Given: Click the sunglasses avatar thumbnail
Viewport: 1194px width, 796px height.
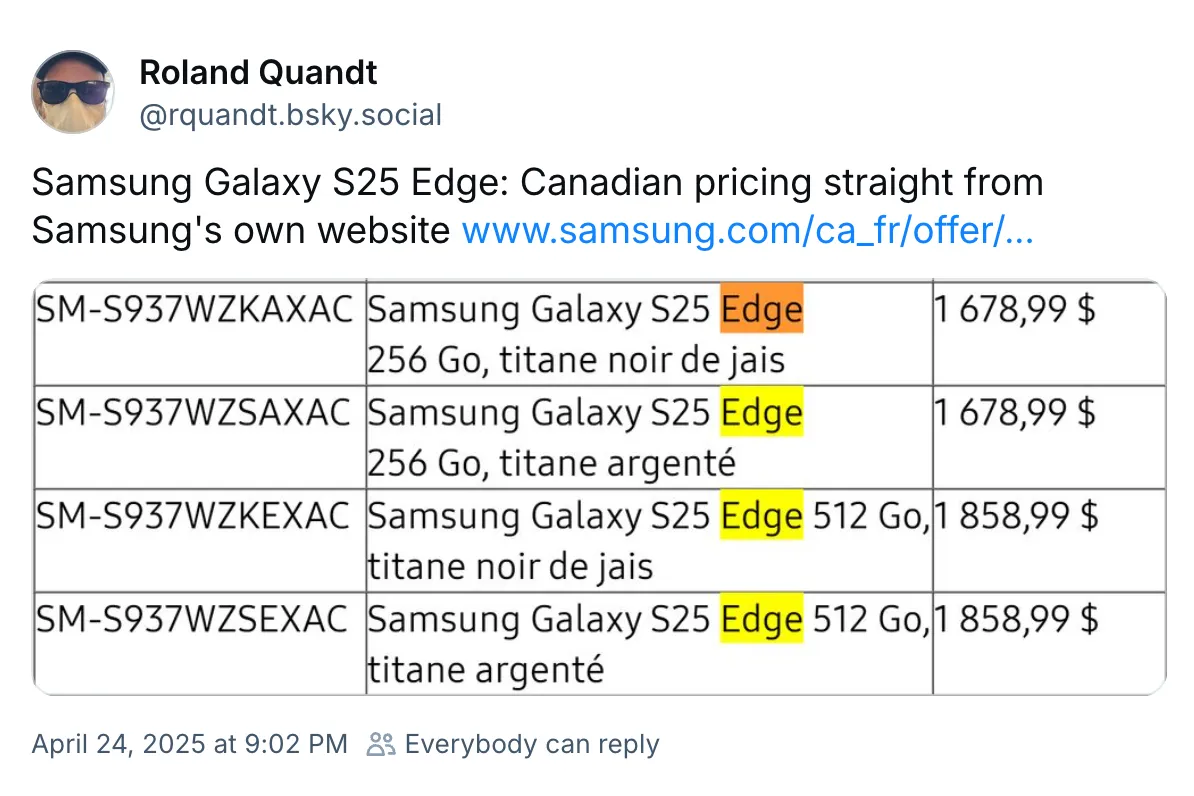Looking at the screenshot, I should [x=72, y=90].
